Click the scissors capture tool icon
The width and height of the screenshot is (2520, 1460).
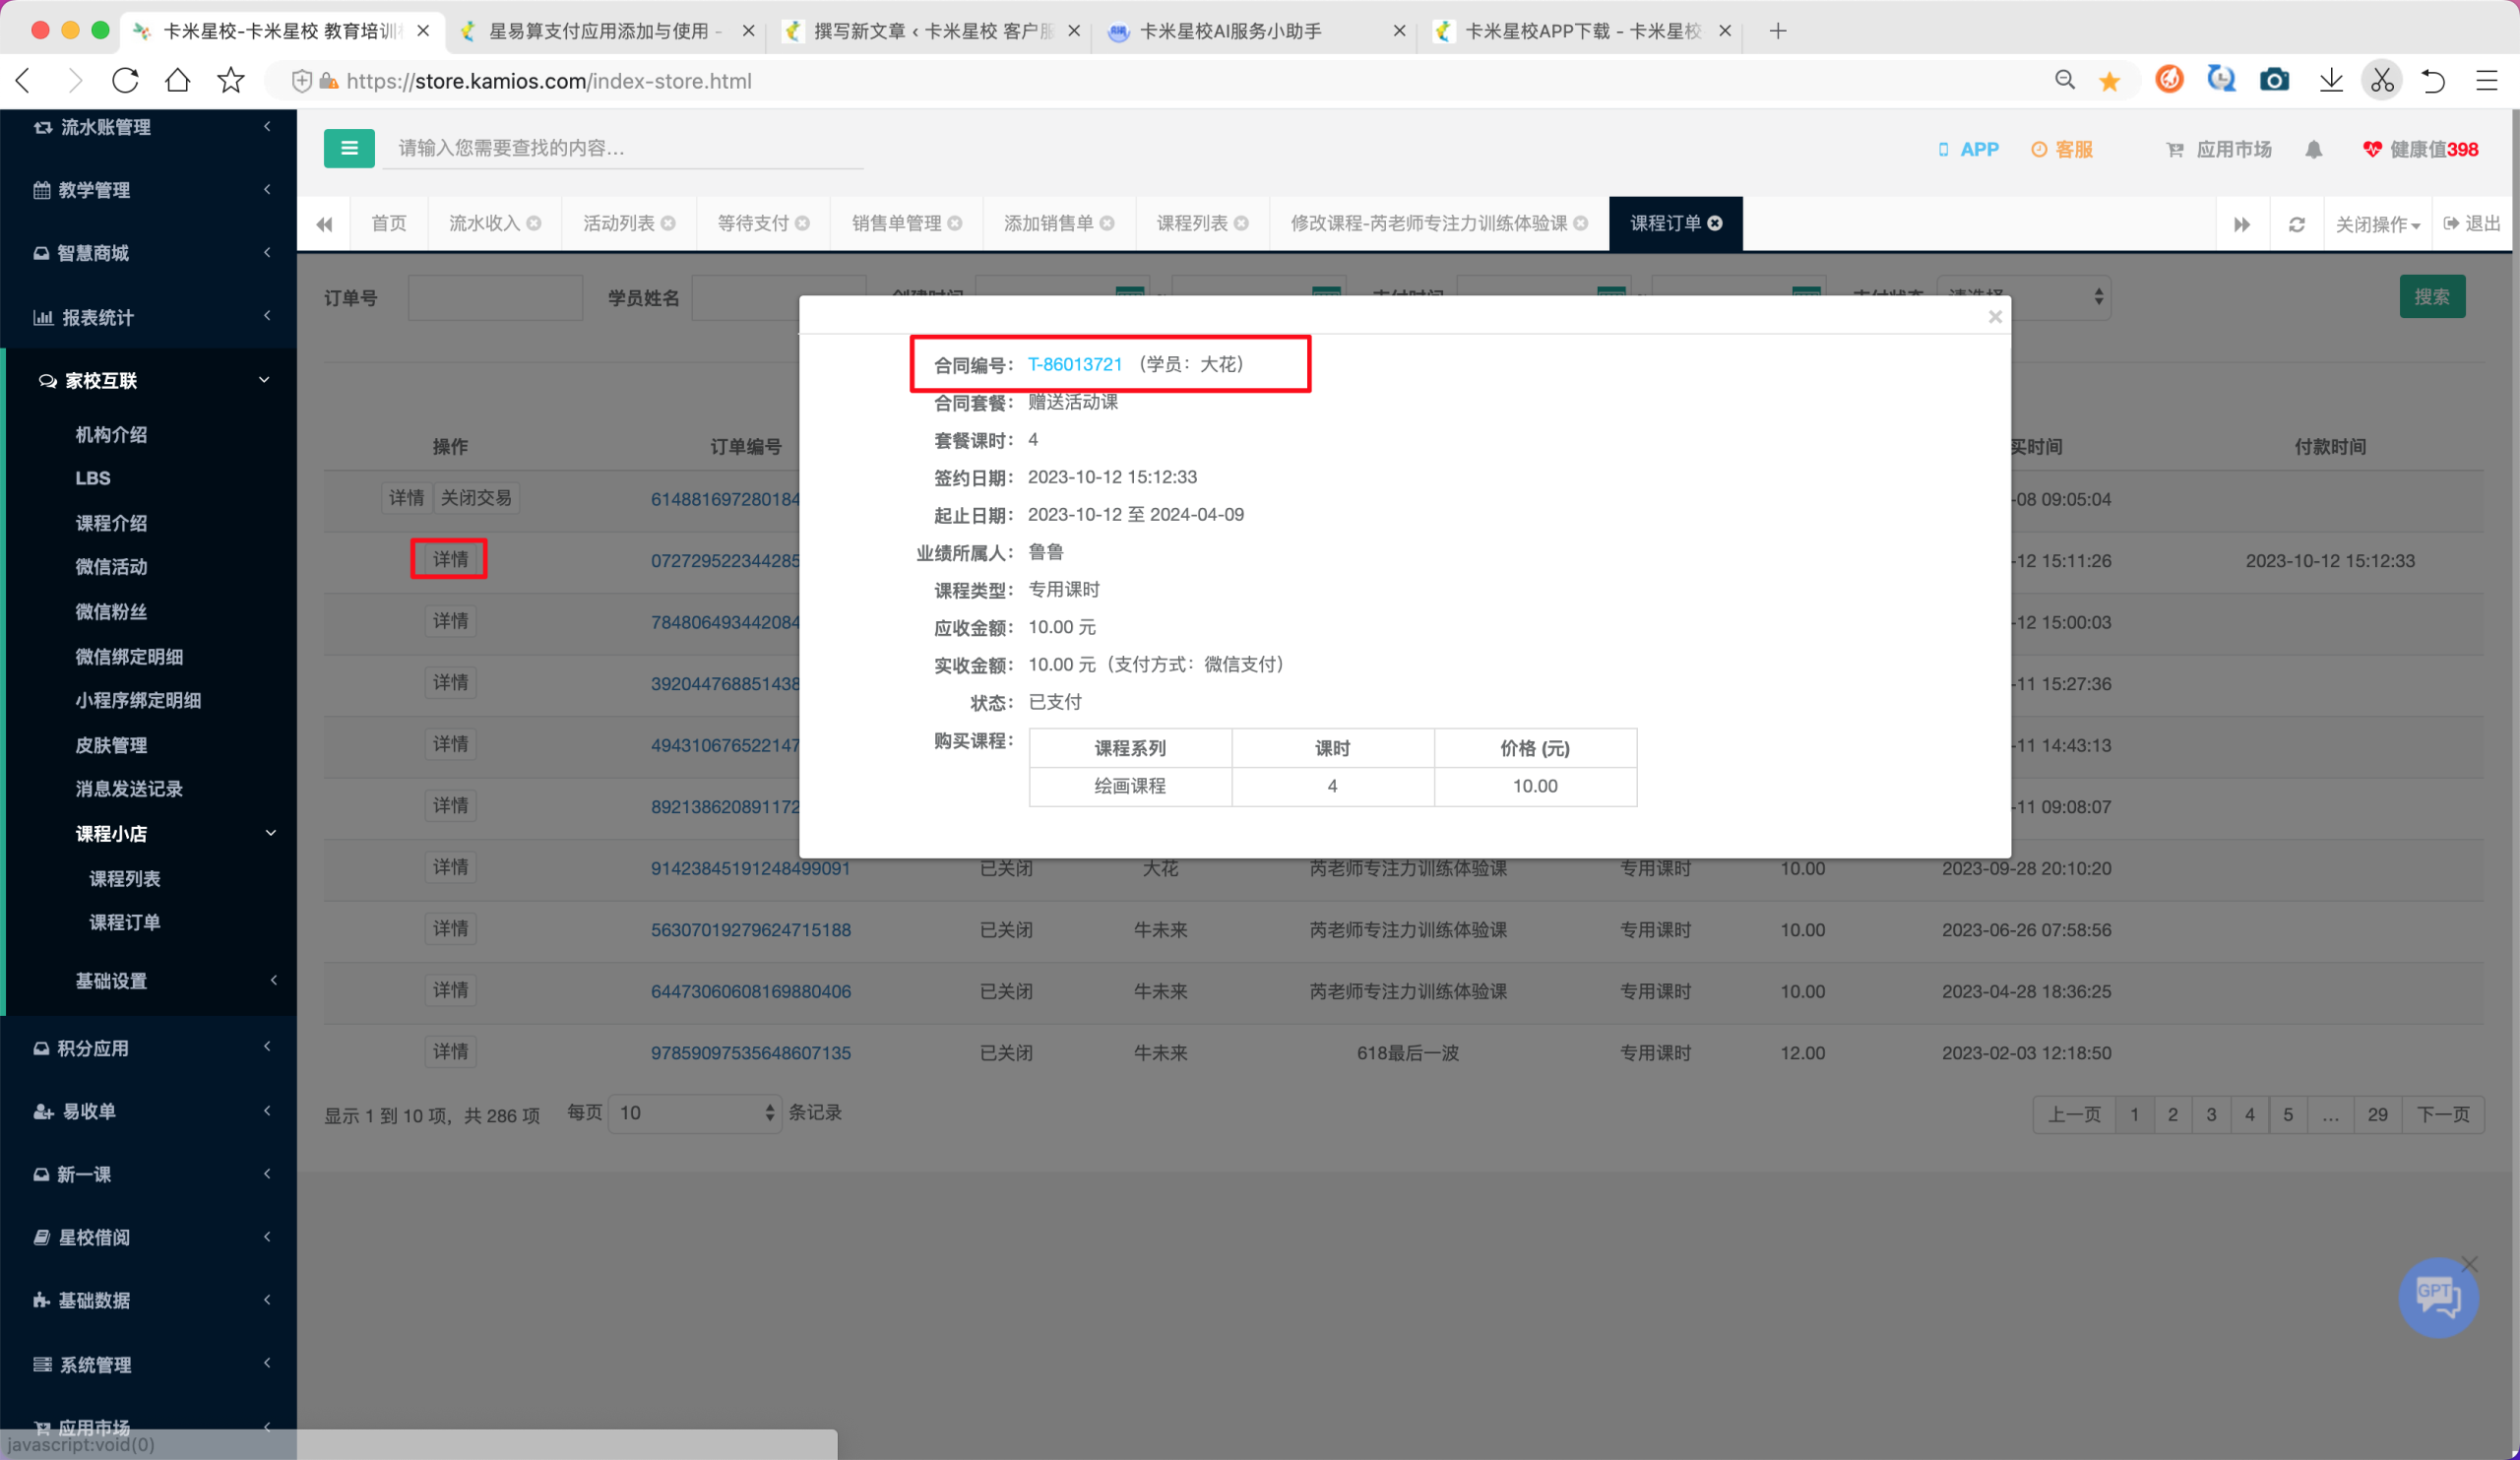[x=2381, y=80]
